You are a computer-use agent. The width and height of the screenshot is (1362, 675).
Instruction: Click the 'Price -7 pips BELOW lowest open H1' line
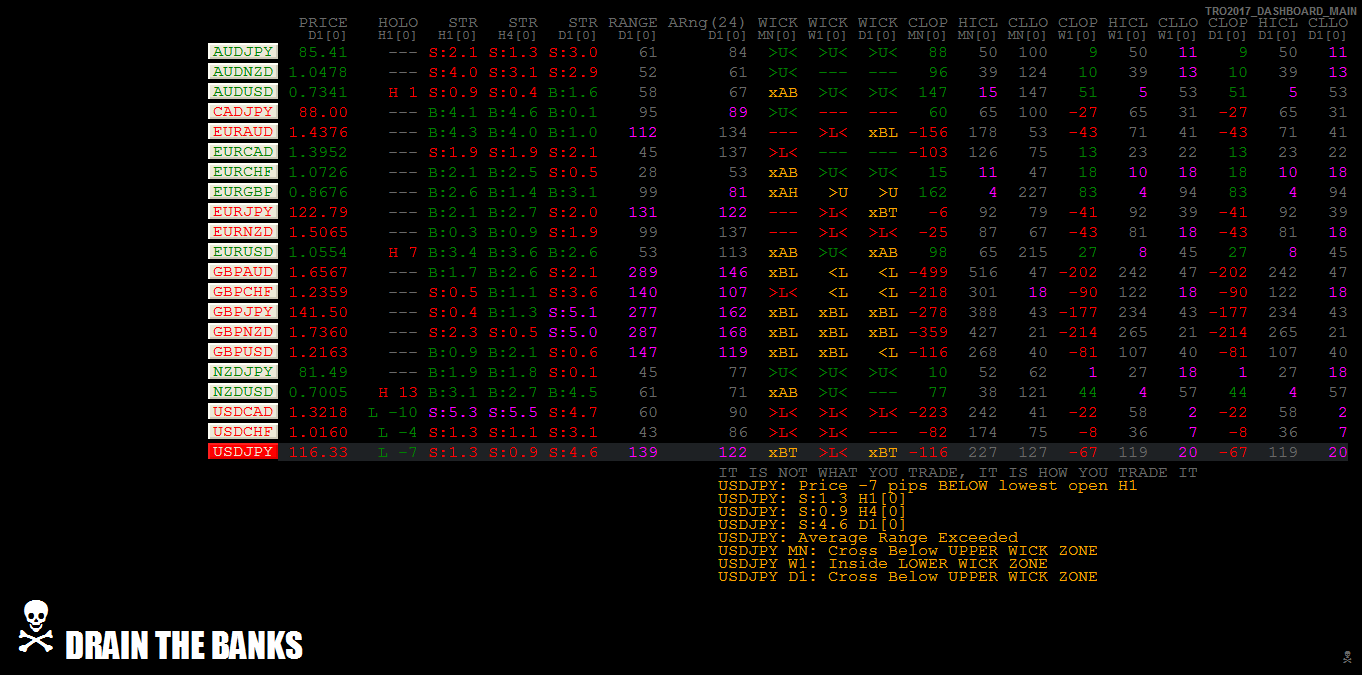tap(928, 485)
